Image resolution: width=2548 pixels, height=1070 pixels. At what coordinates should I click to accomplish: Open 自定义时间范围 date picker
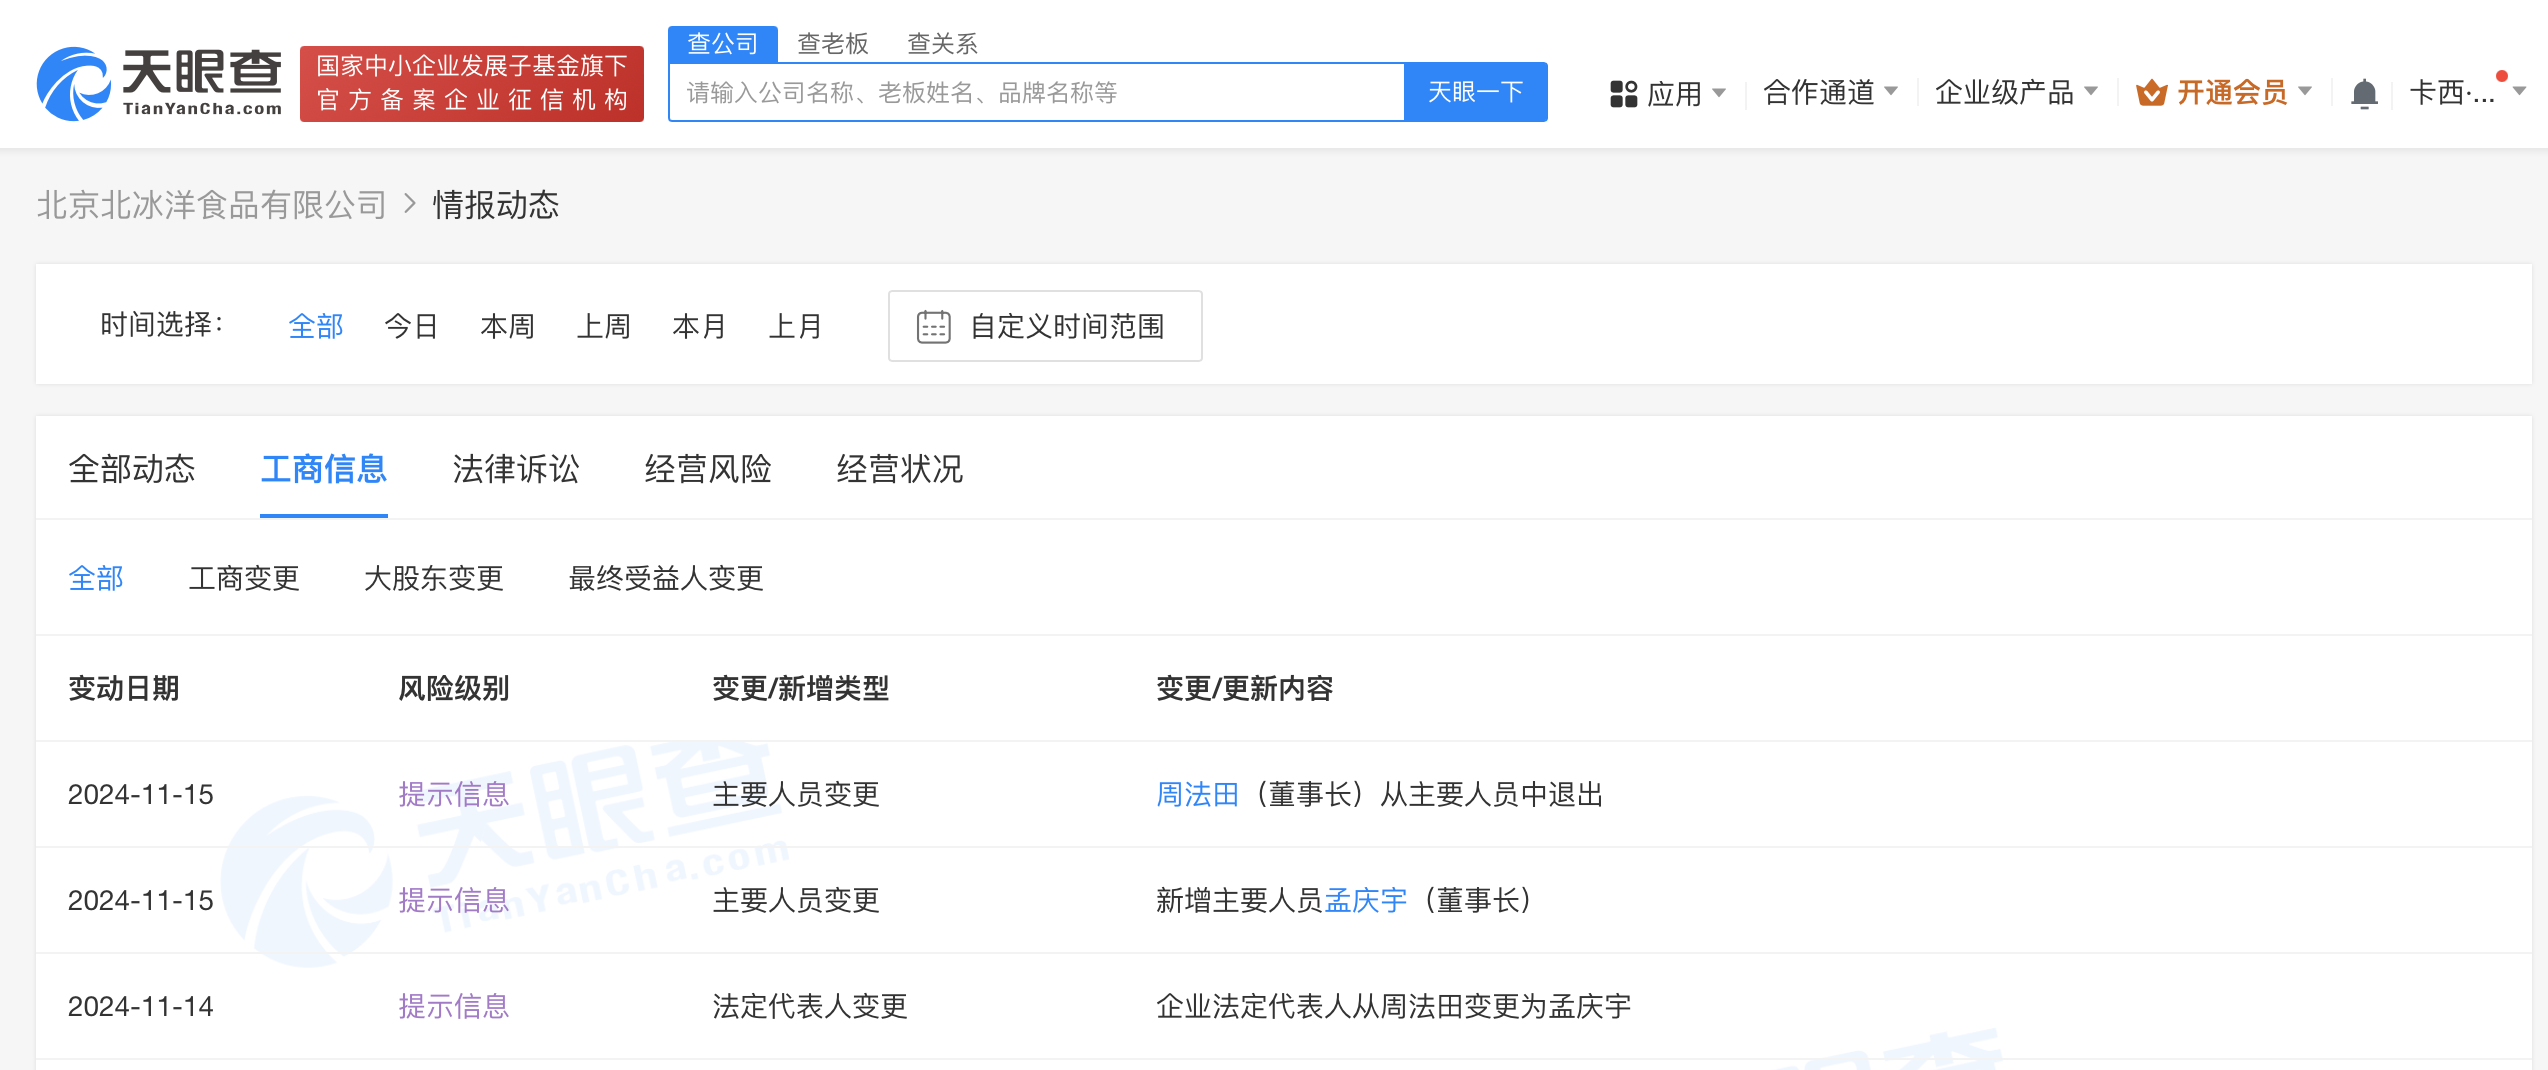pos(1045,326)
